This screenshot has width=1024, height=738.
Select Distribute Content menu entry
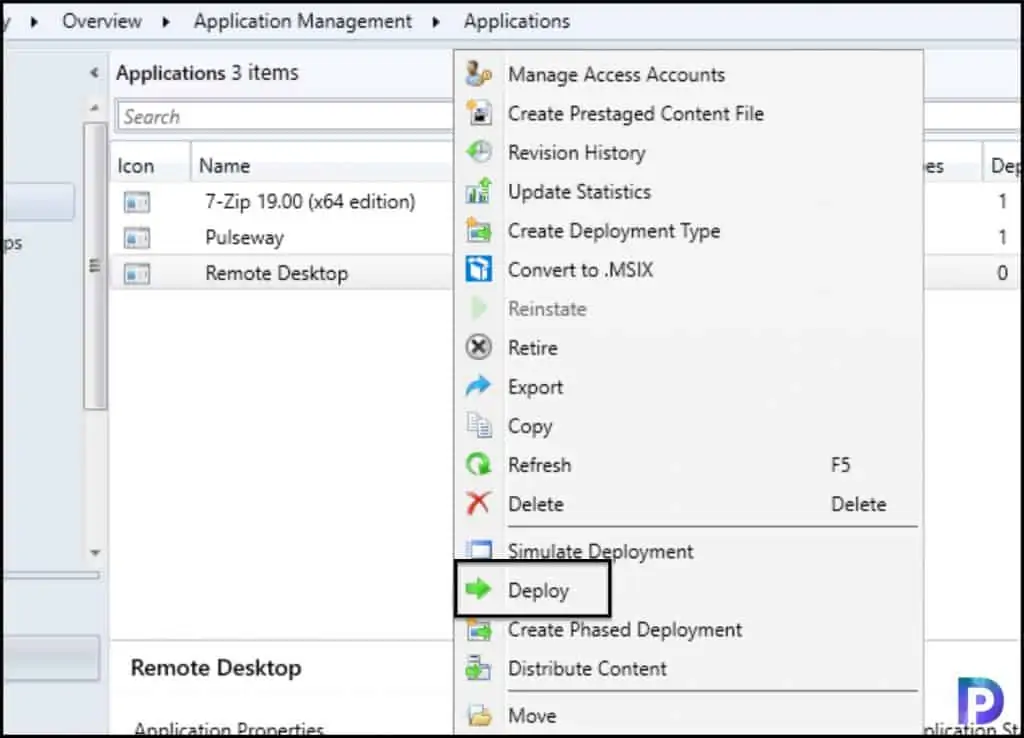point(689,669)
